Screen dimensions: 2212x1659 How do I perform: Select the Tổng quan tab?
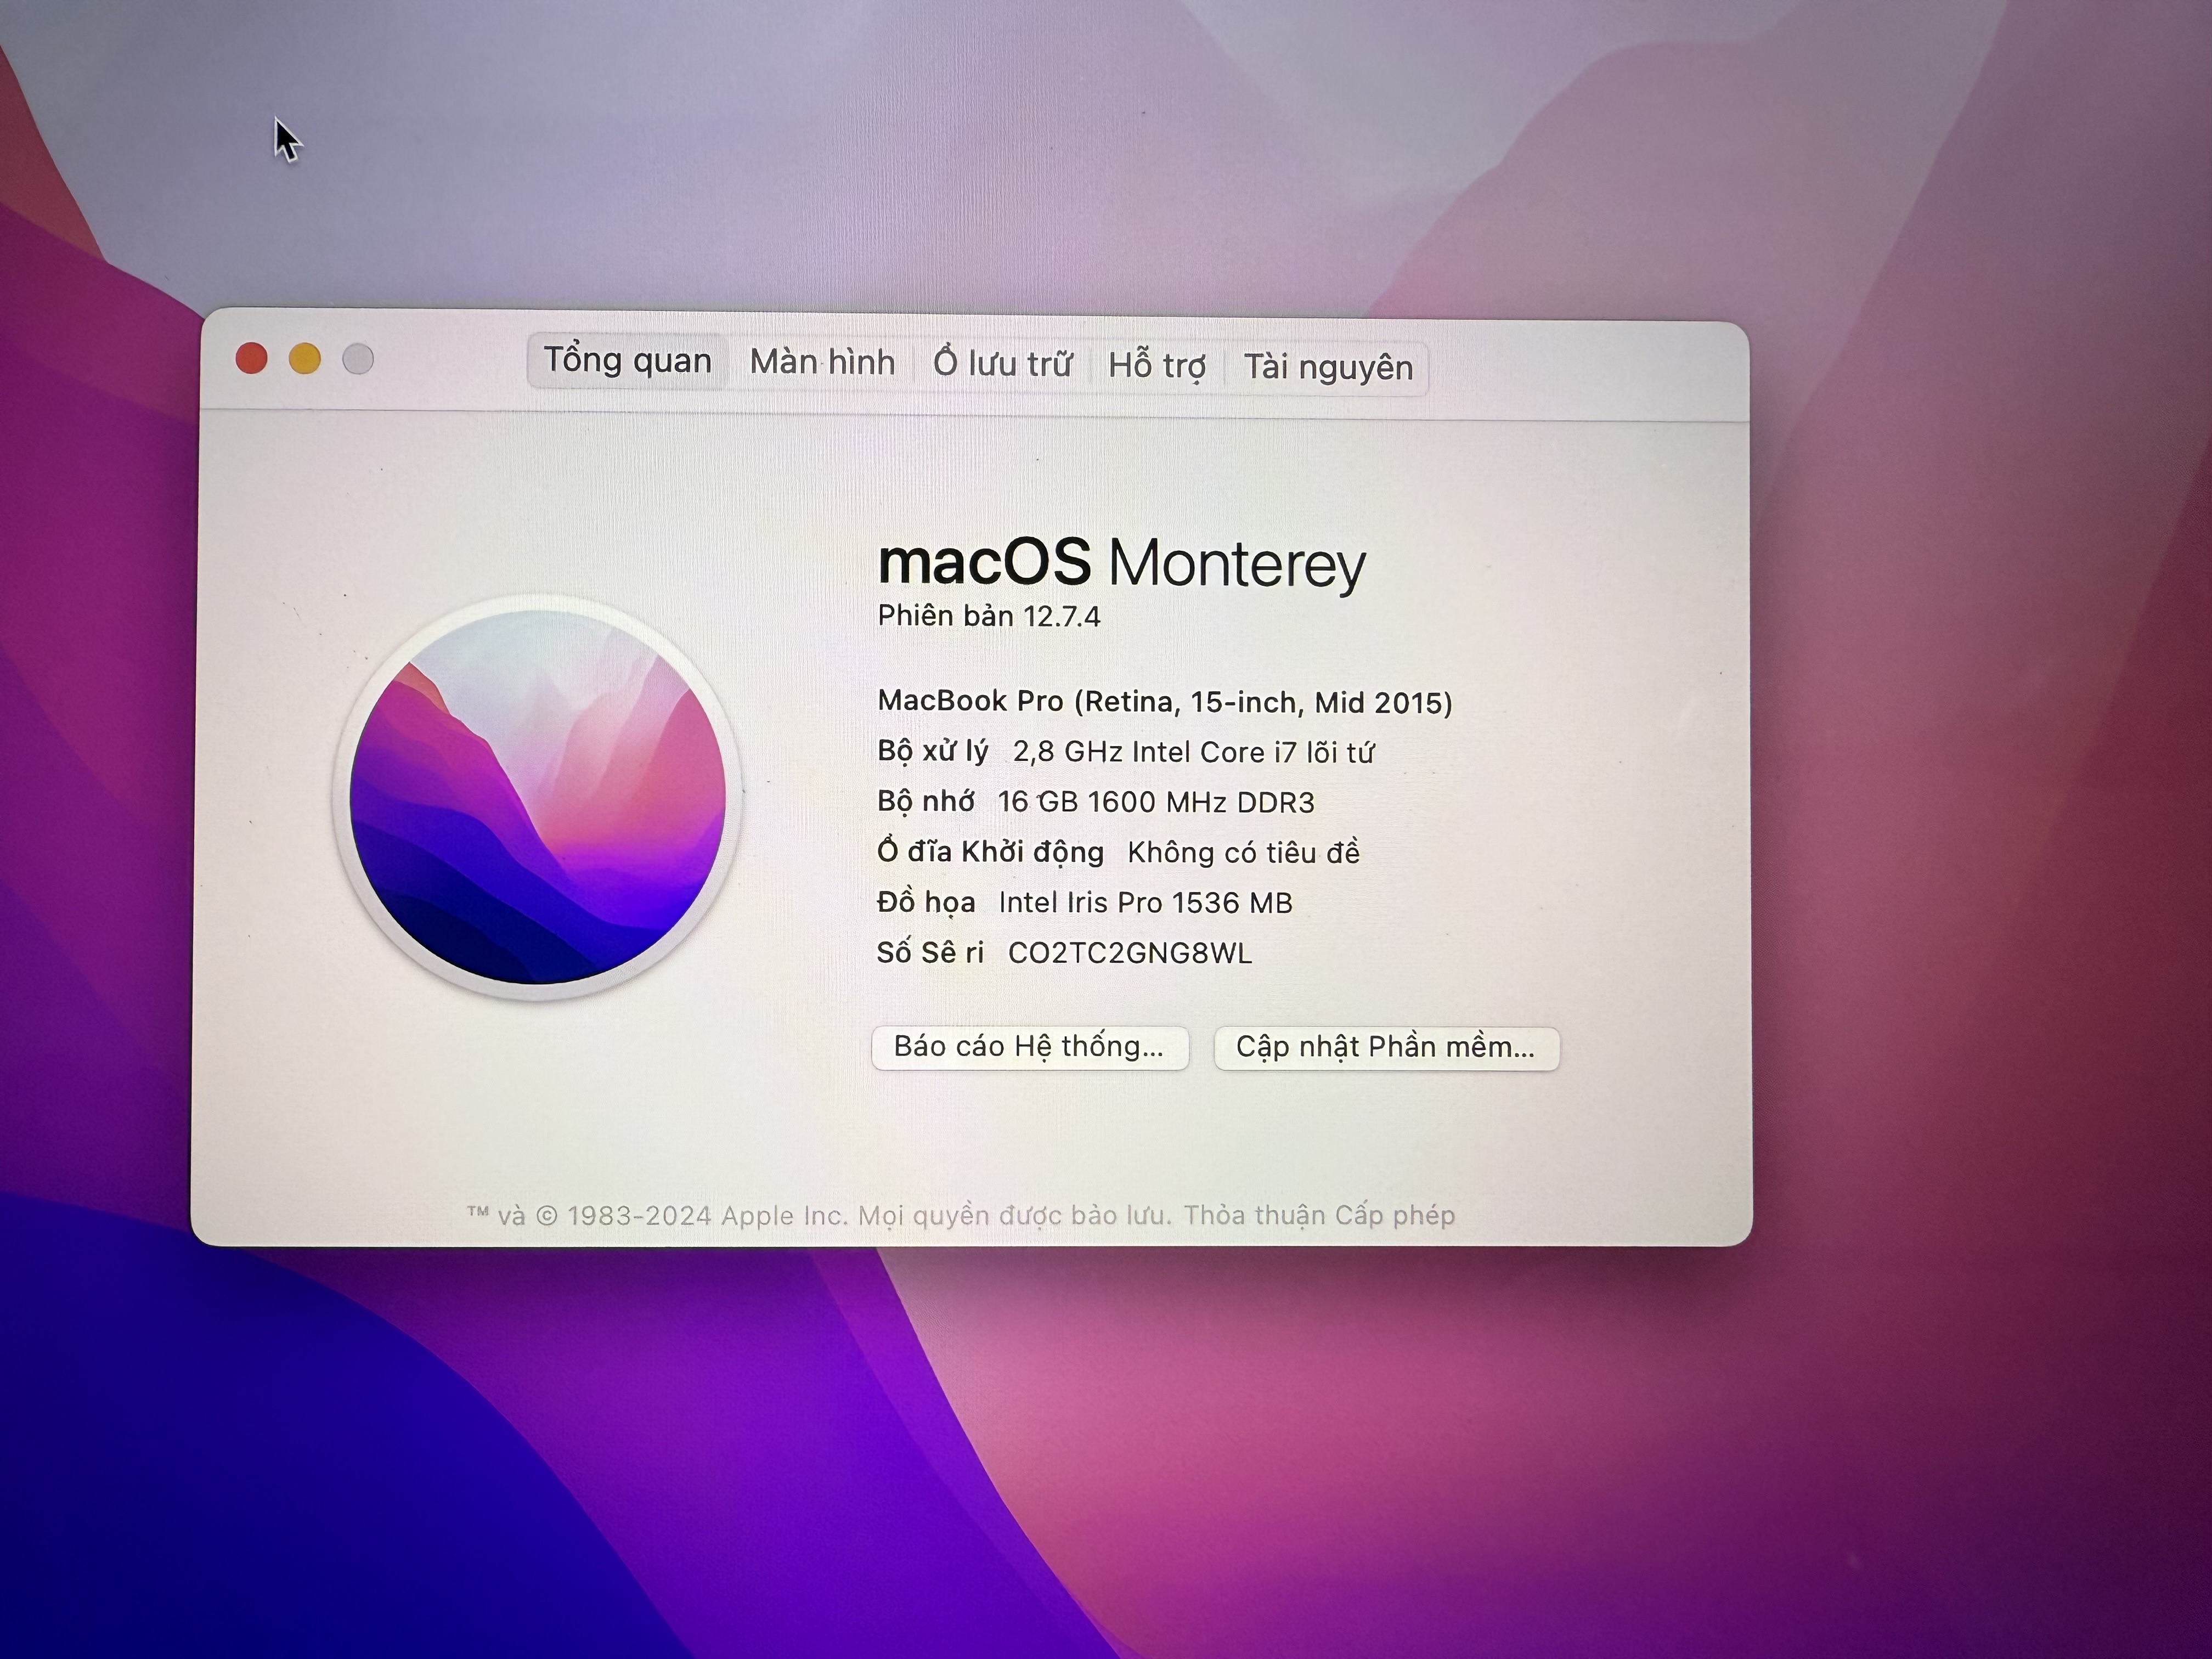click(627, 361)
